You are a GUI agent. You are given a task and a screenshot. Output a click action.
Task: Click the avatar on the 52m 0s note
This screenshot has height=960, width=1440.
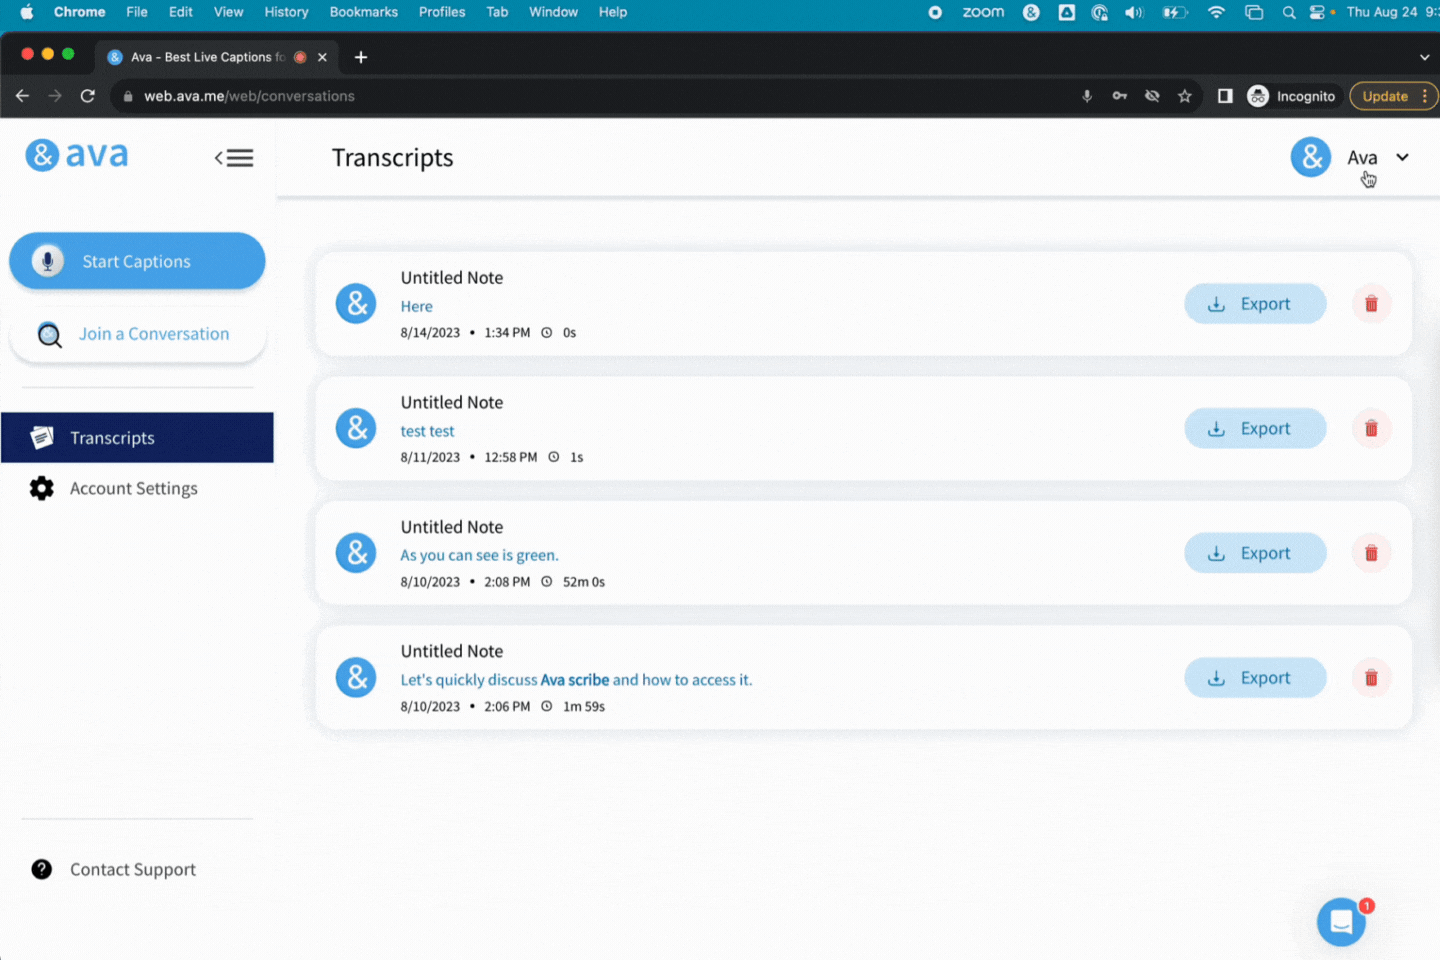(356, 553)
